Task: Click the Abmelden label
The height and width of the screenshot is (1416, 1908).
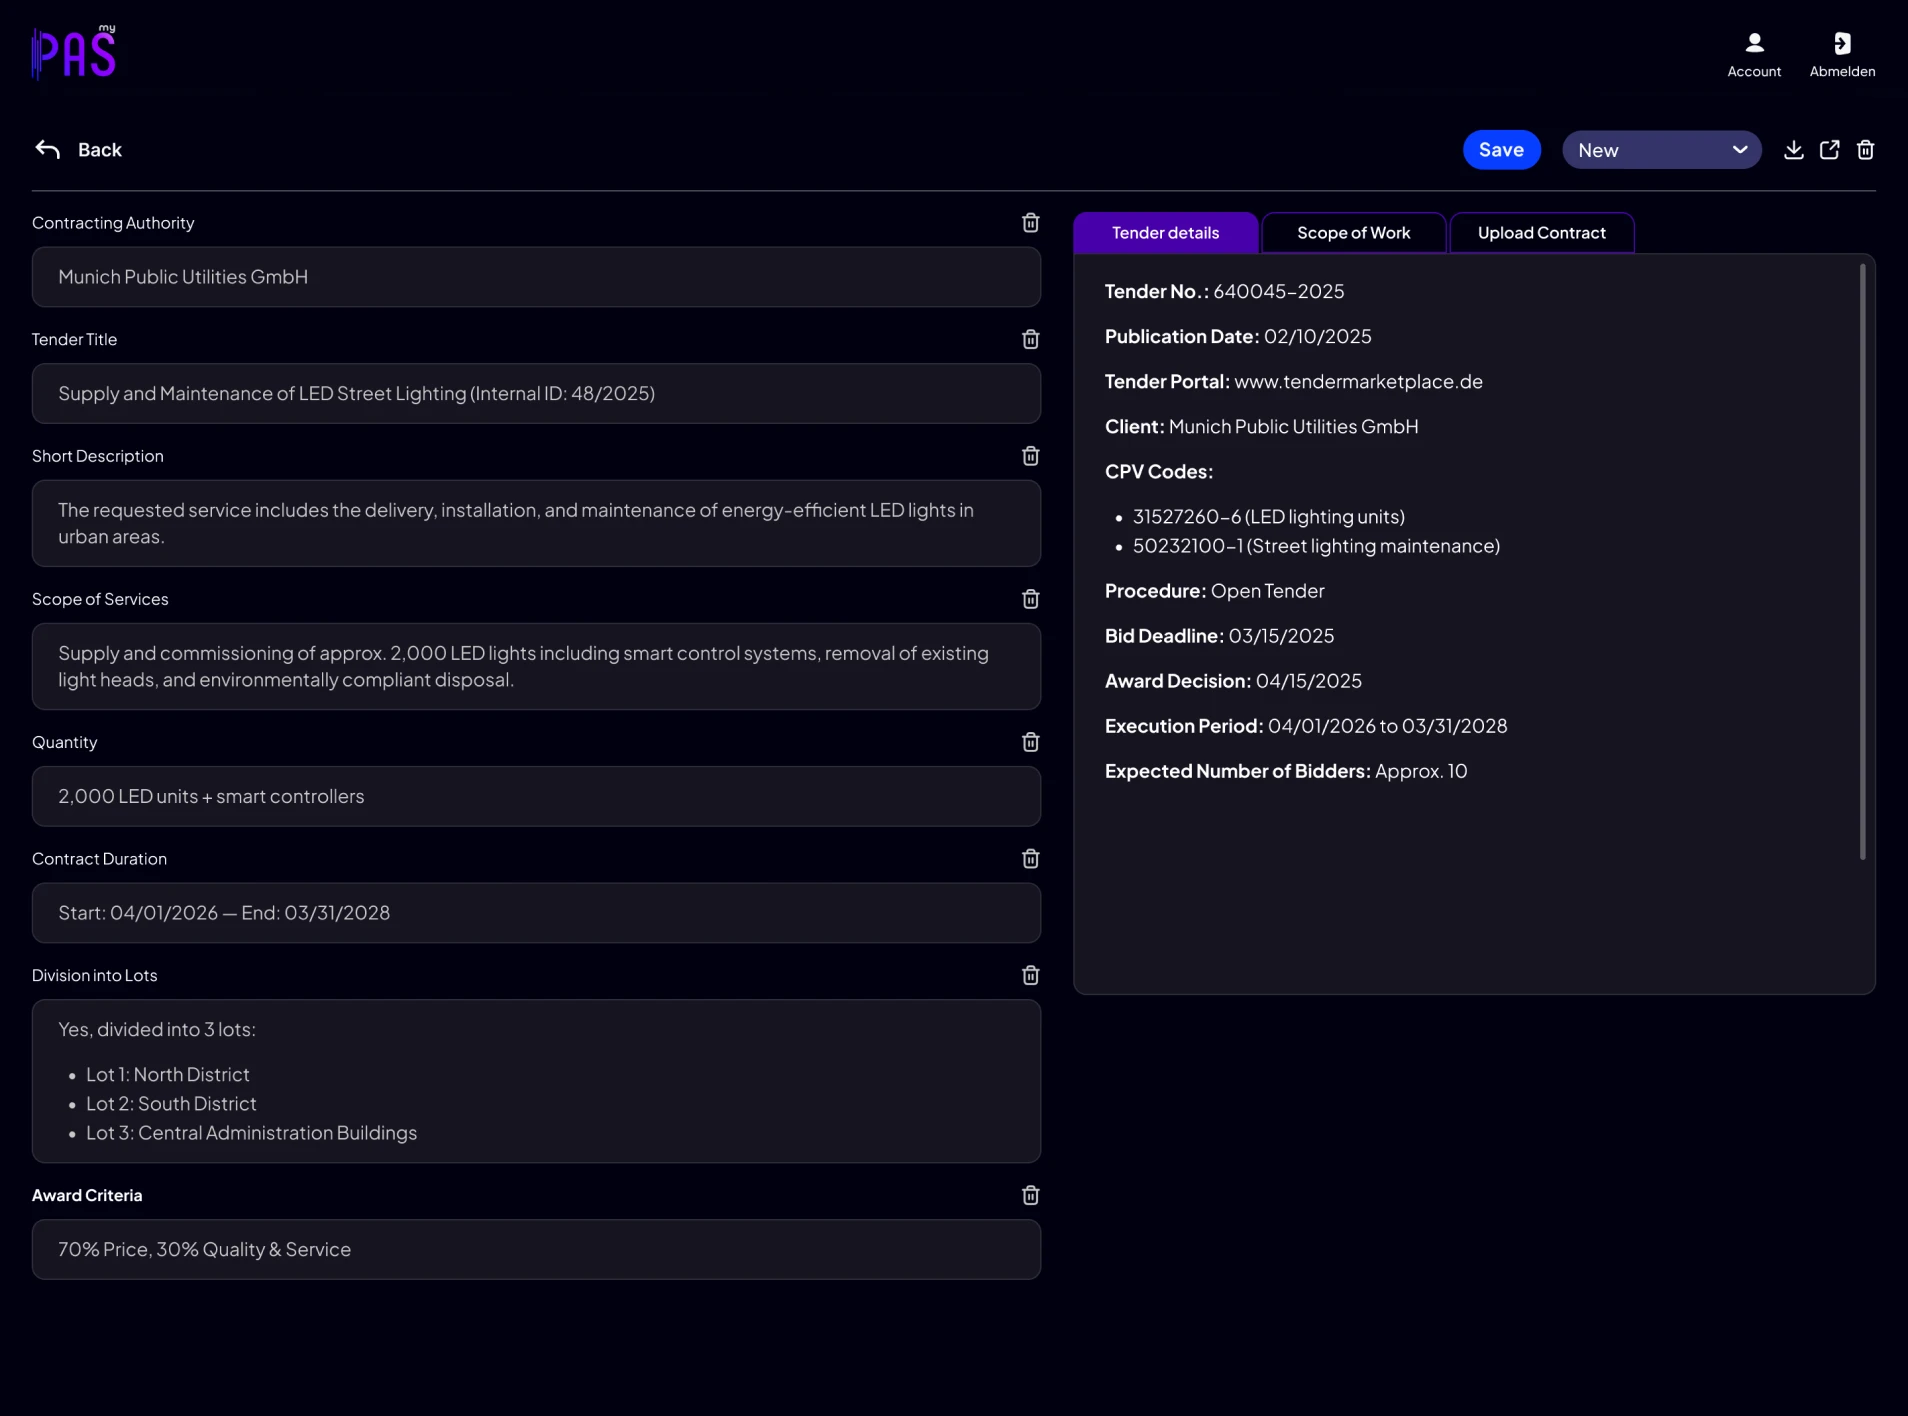Action: coord(1842,72)
